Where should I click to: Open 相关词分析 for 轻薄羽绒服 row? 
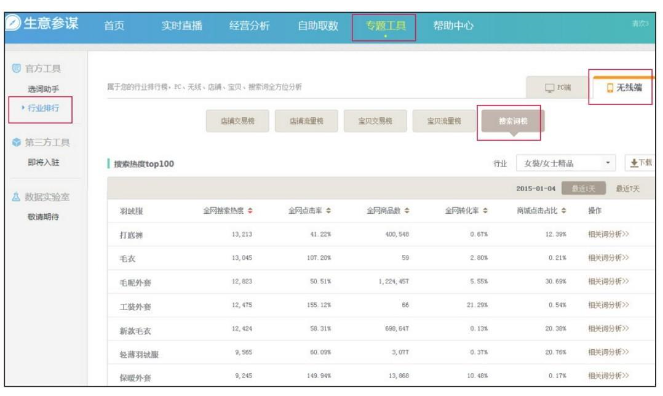click(608, 352)
